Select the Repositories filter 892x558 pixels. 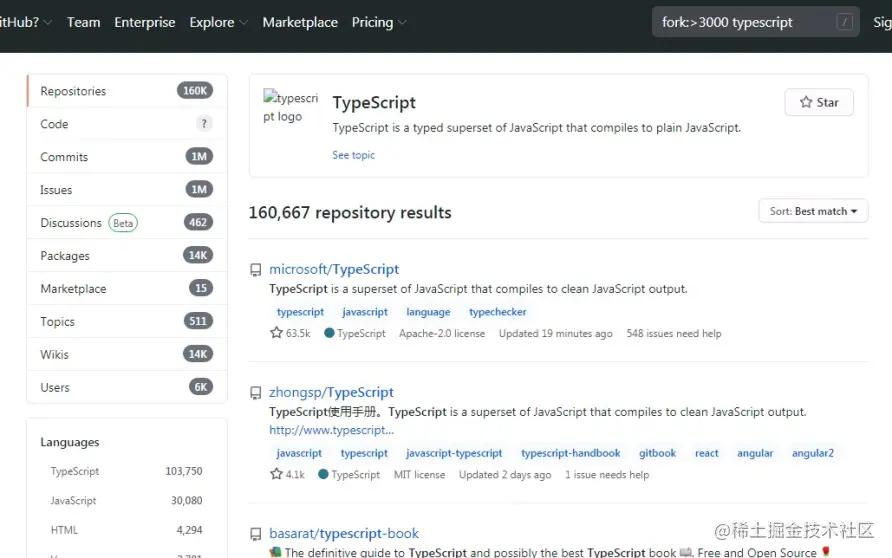(127, 91)
